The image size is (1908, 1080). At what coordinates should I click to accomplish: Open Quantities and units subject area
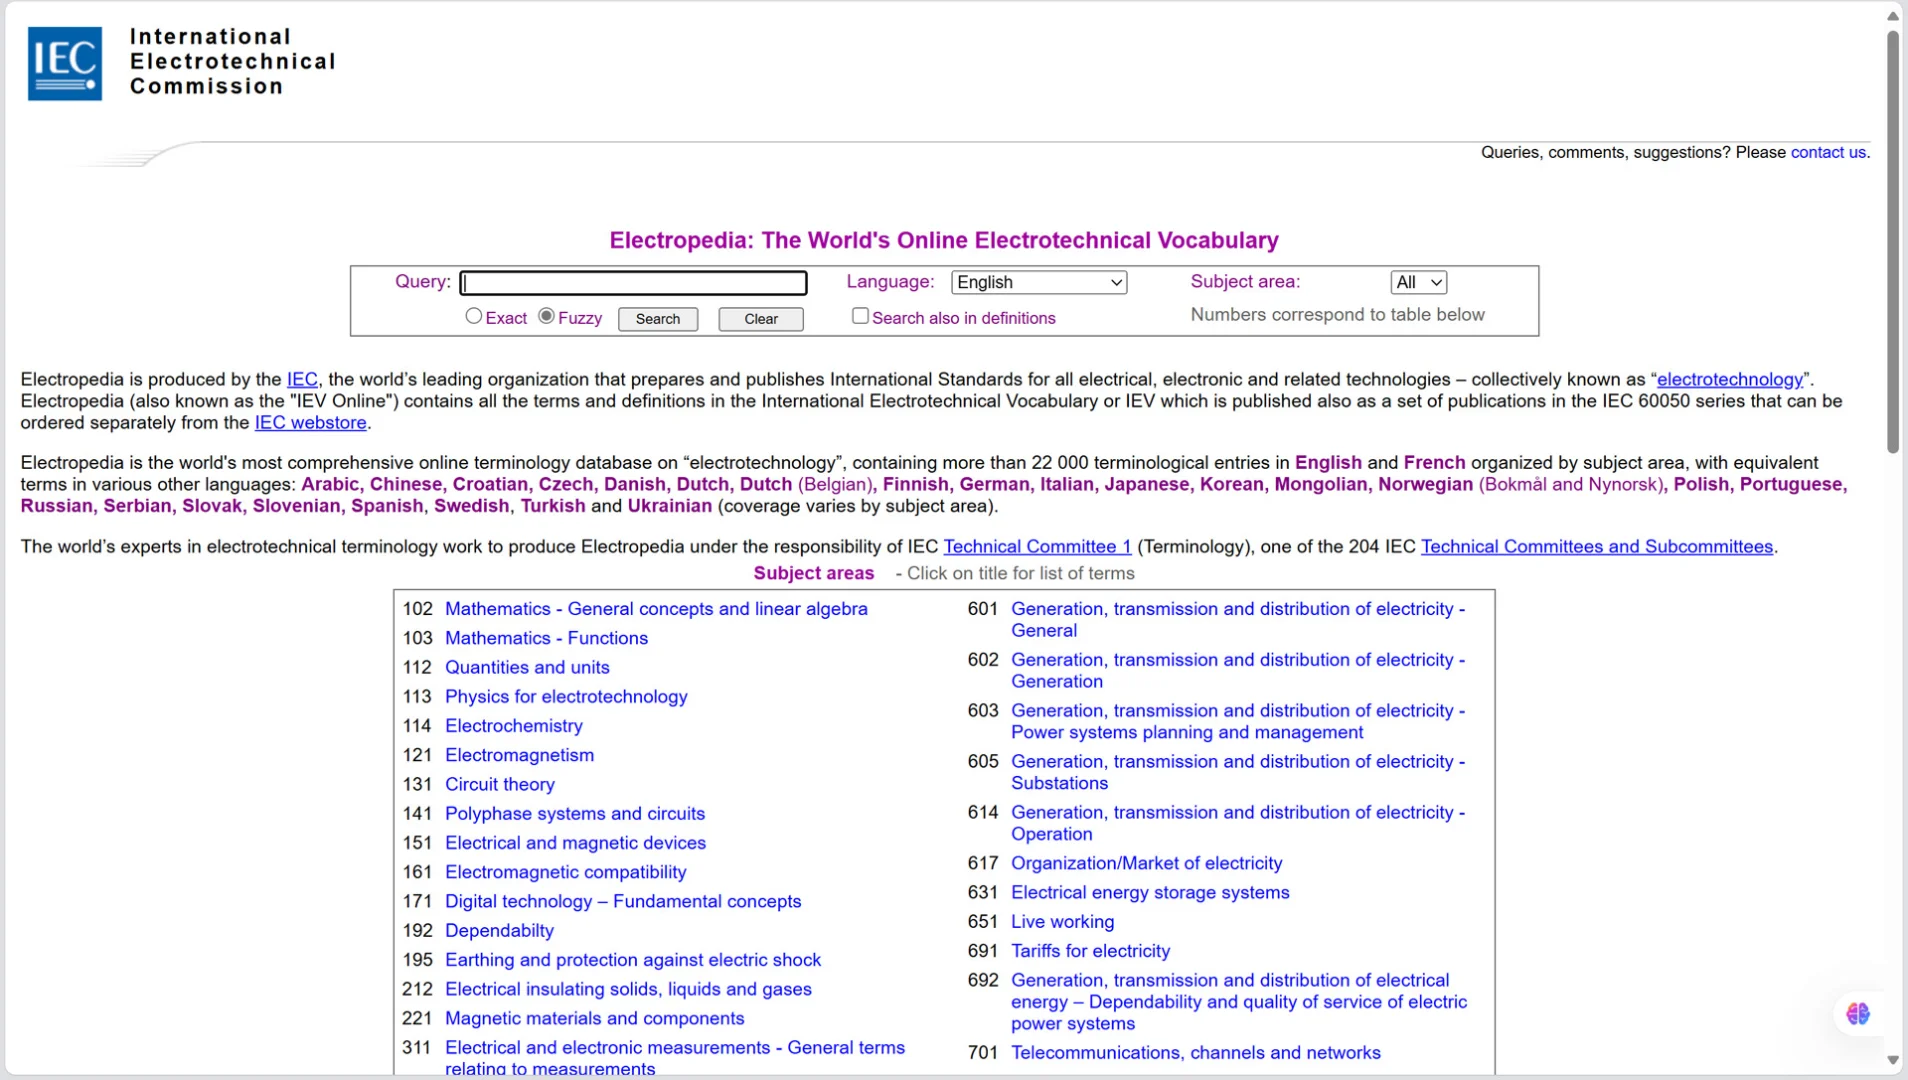[x=527, y=667]
